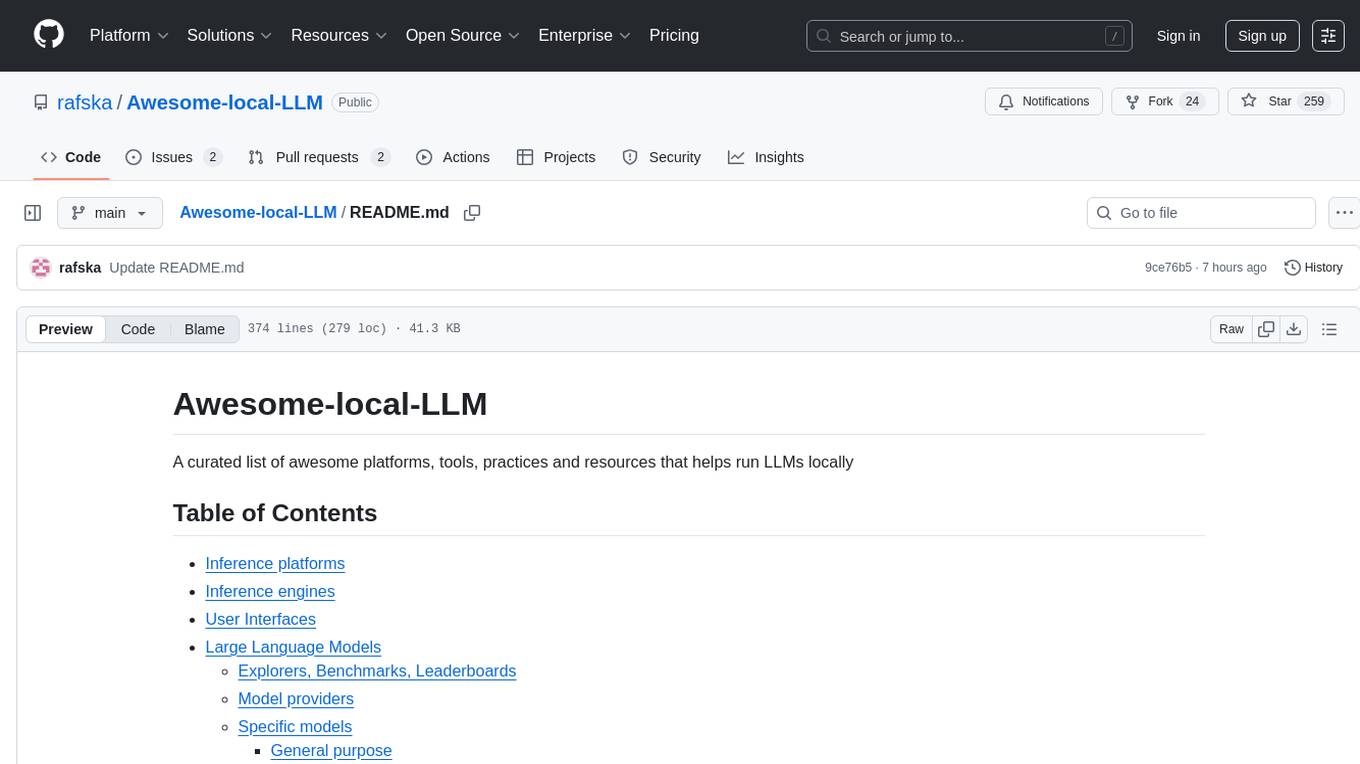Open the GitHub homepage logo

(x=49, y=35)
